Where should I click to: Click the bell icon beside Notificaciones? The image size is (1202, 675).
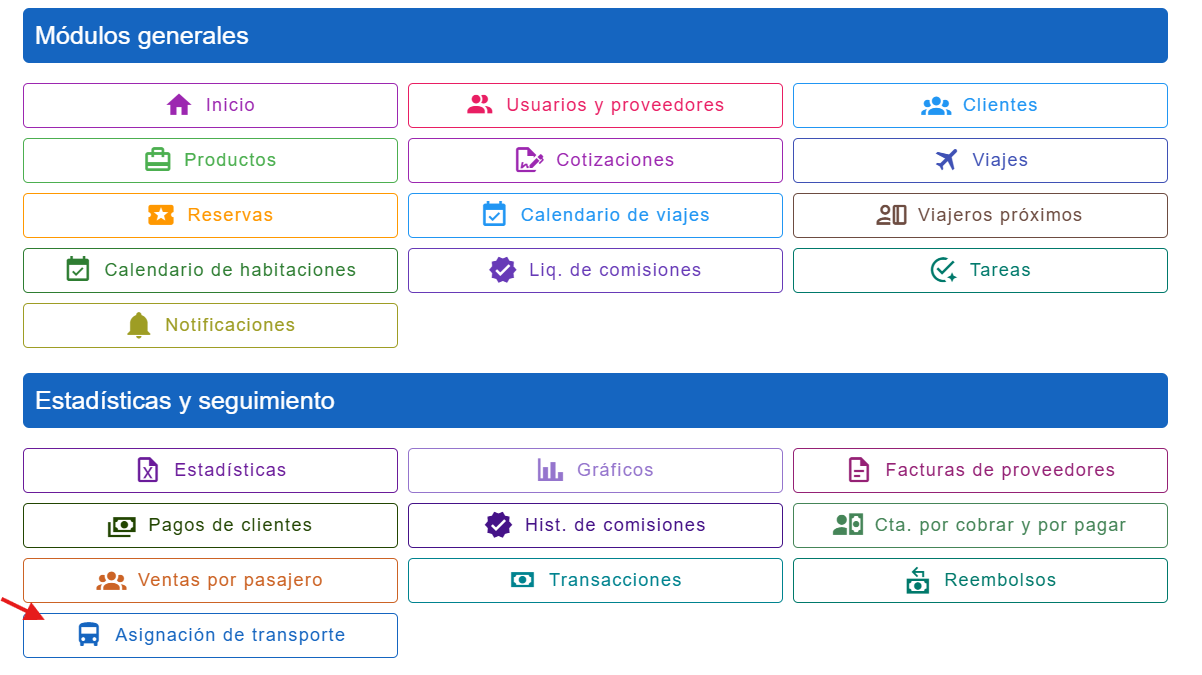(x=139, y=325)
